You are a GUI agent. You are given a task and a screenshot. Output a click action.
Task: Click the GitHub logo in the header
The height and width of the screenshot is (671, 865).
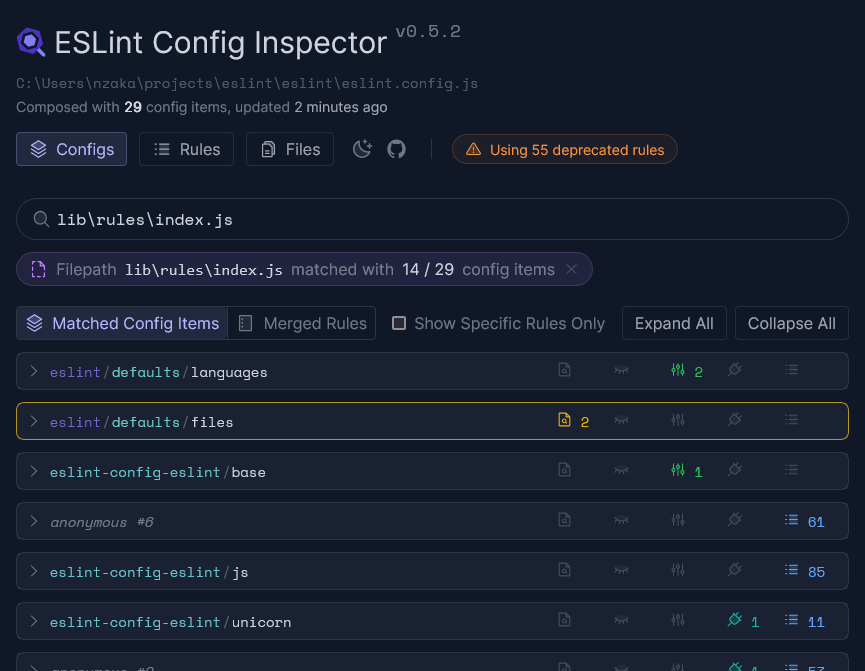tap(396, 147)
